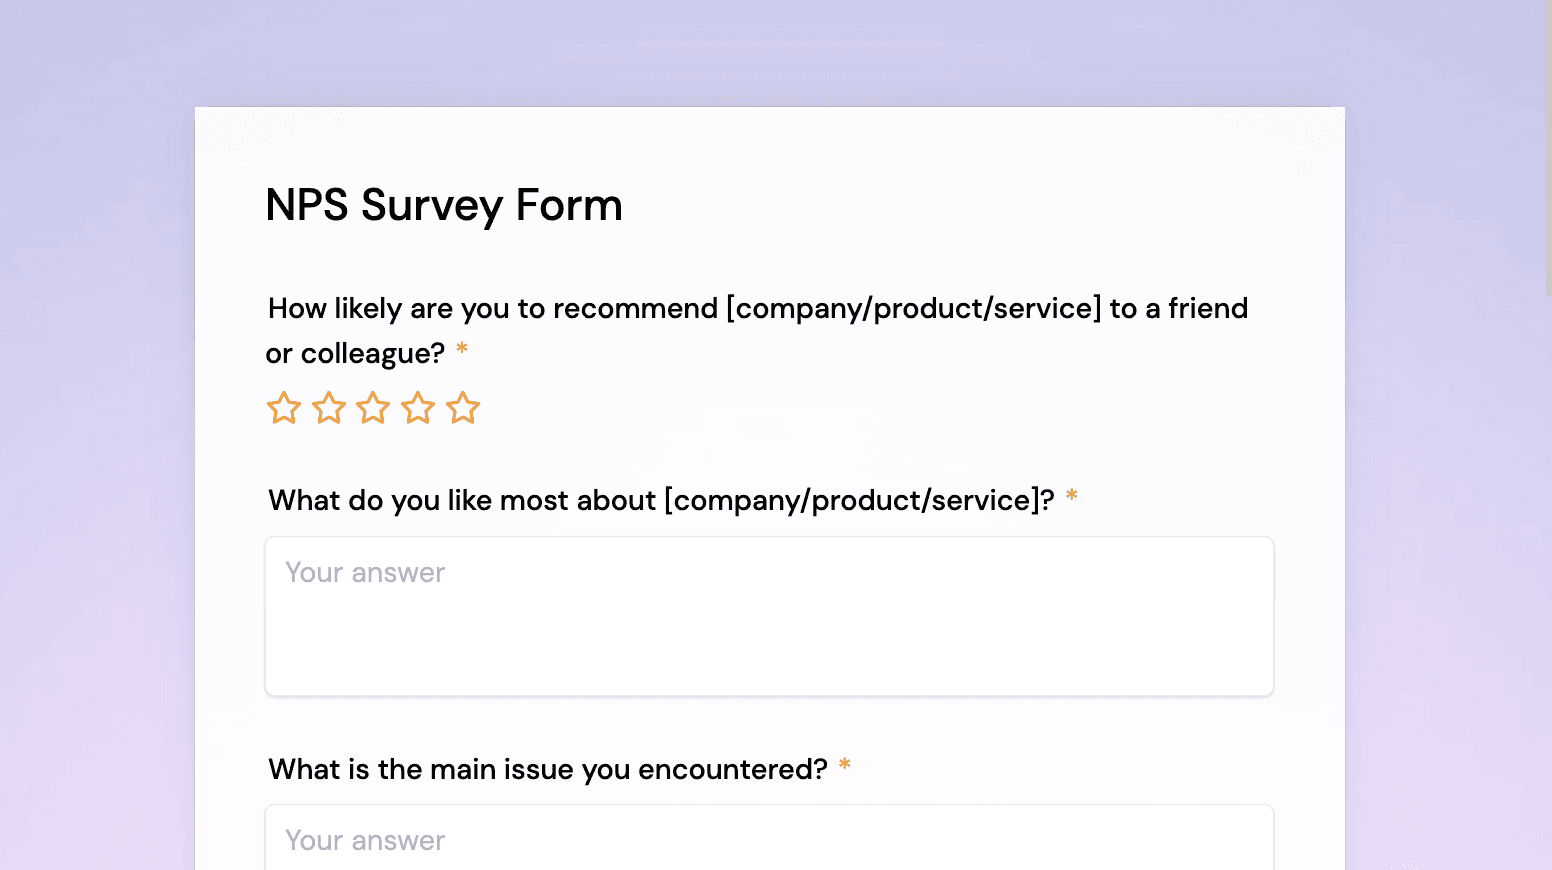
Task: Focus the 'What do you like most' answer box
Action: (769, 616)
